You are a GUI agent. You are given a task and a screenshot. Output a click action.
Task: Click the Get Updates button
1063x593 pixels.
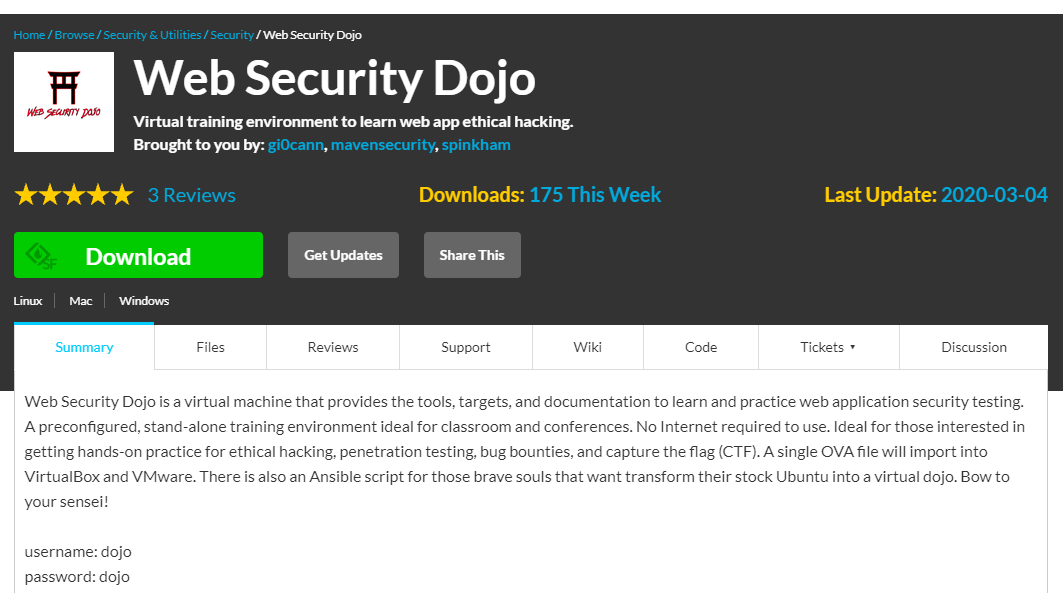click(x=343, y=255)
